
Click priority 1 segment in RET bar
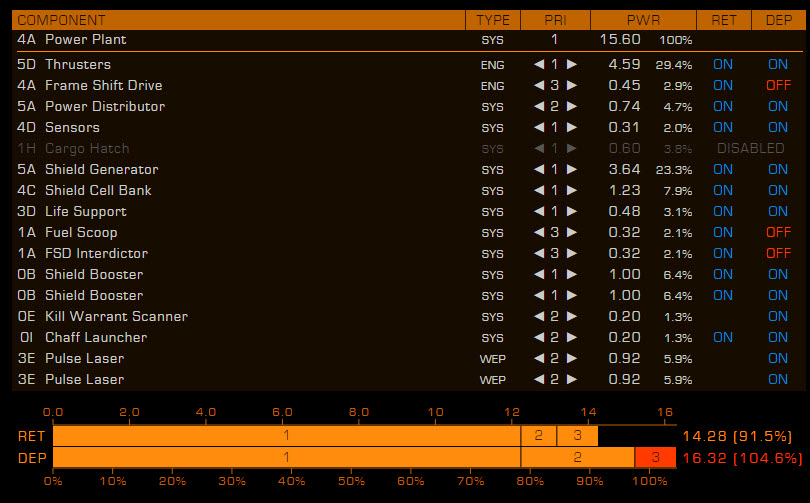[x=287, y=436]
